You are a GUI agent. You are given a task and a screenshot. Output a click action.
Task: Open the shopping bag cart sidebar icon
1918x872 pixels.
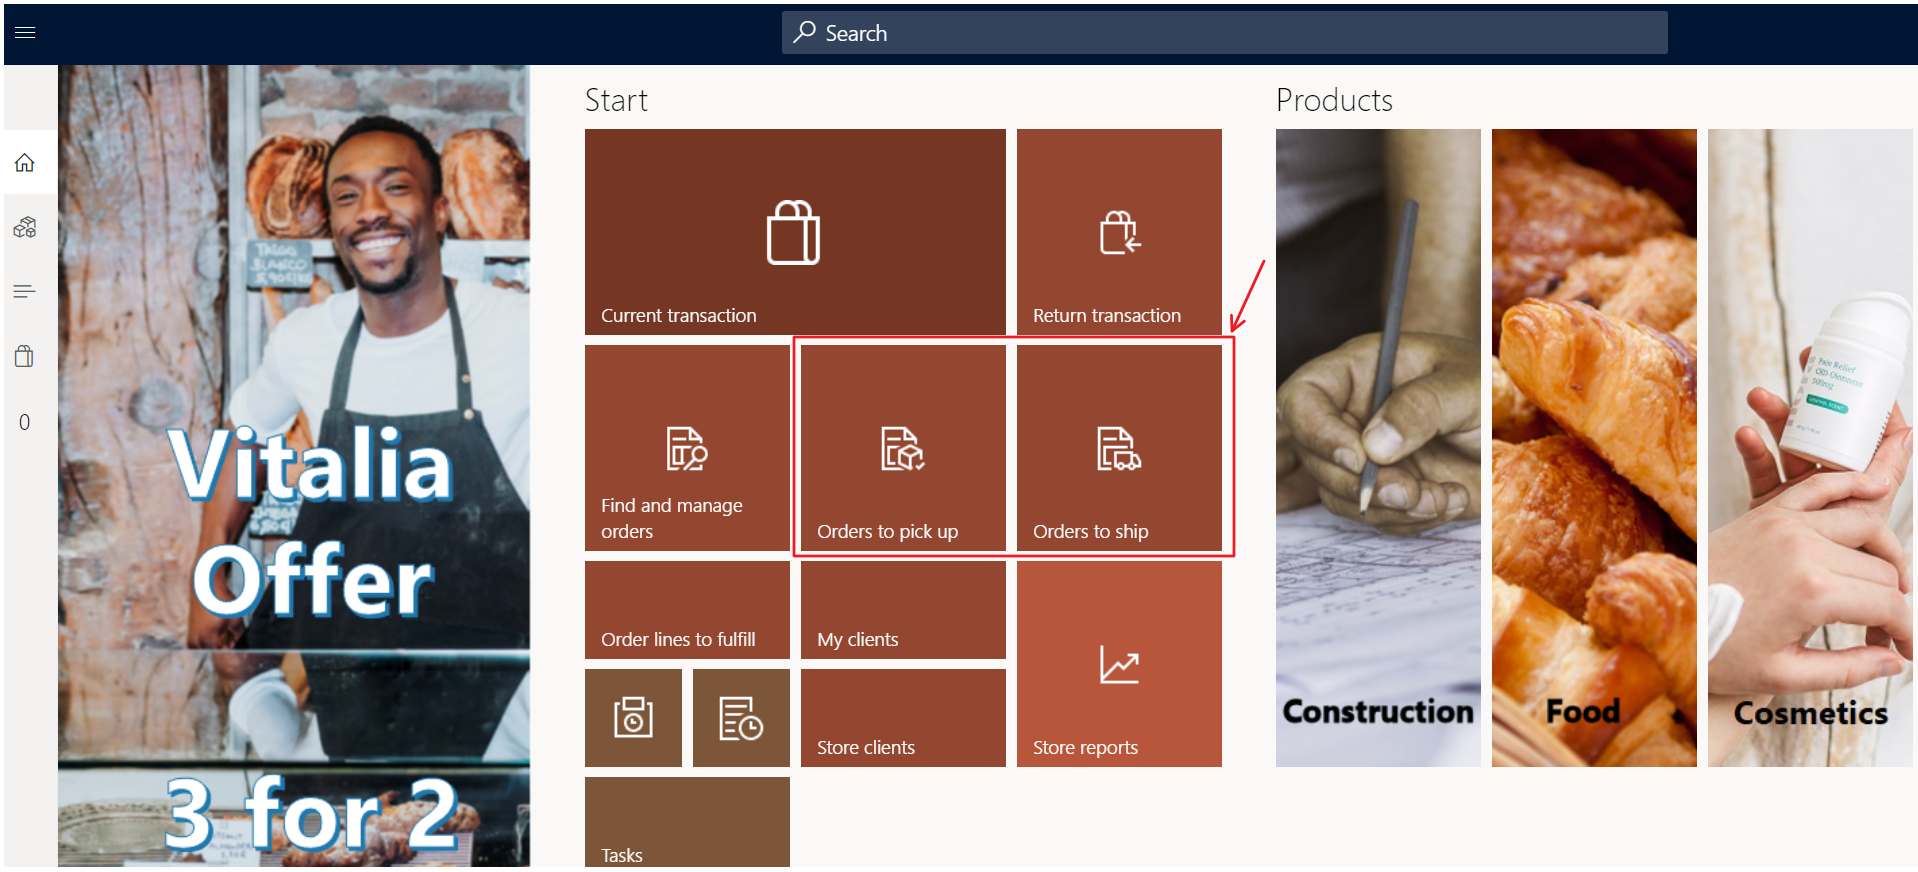[25, 356]
